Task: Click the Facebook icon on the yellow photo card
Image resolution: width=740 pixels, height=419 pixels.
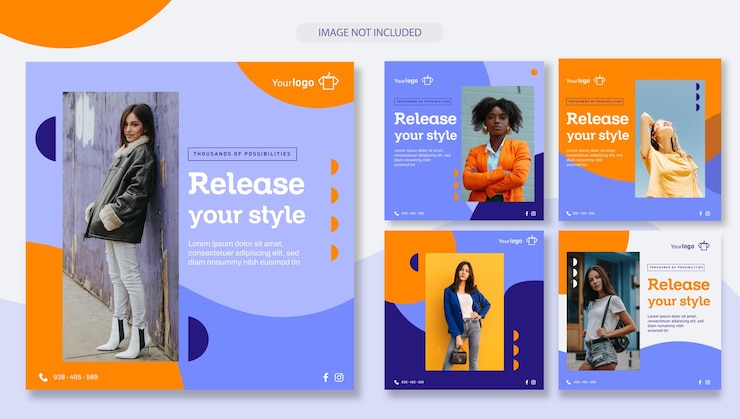Action: point(527,382)
